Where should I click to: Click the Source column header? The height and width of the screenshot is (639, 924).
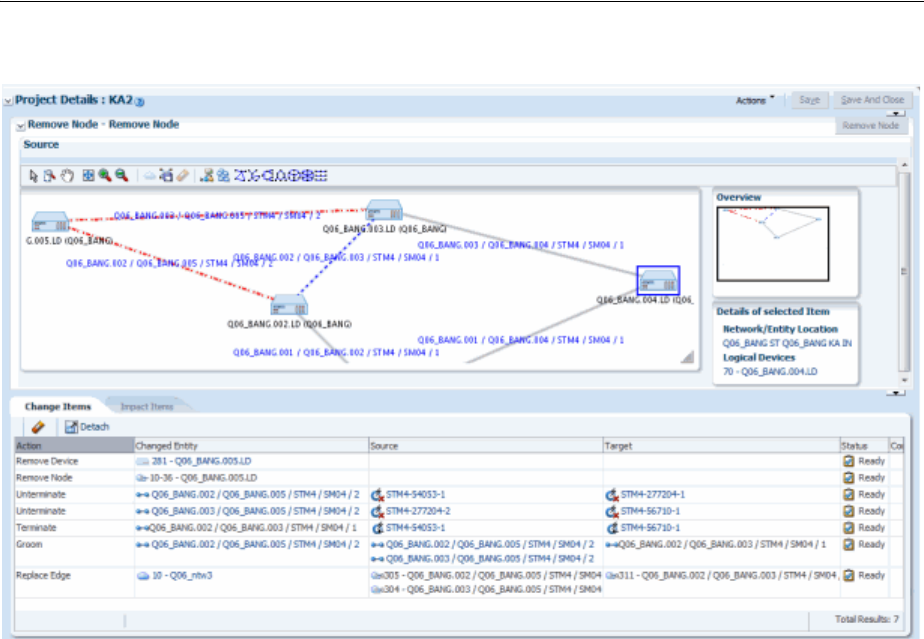[486, 446]
